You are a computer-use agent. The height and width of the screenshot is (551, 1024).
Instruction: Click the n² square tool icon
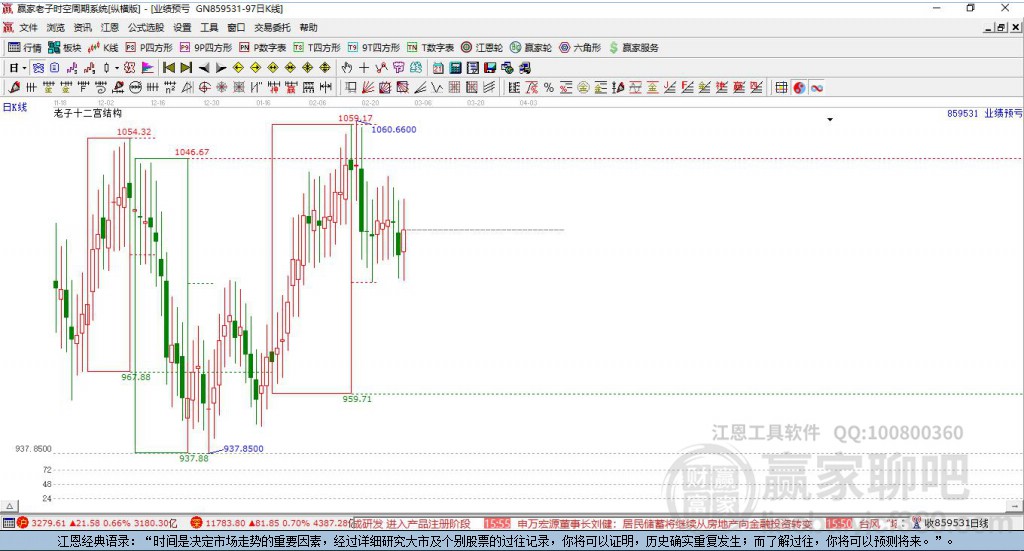tap(169, 87)
